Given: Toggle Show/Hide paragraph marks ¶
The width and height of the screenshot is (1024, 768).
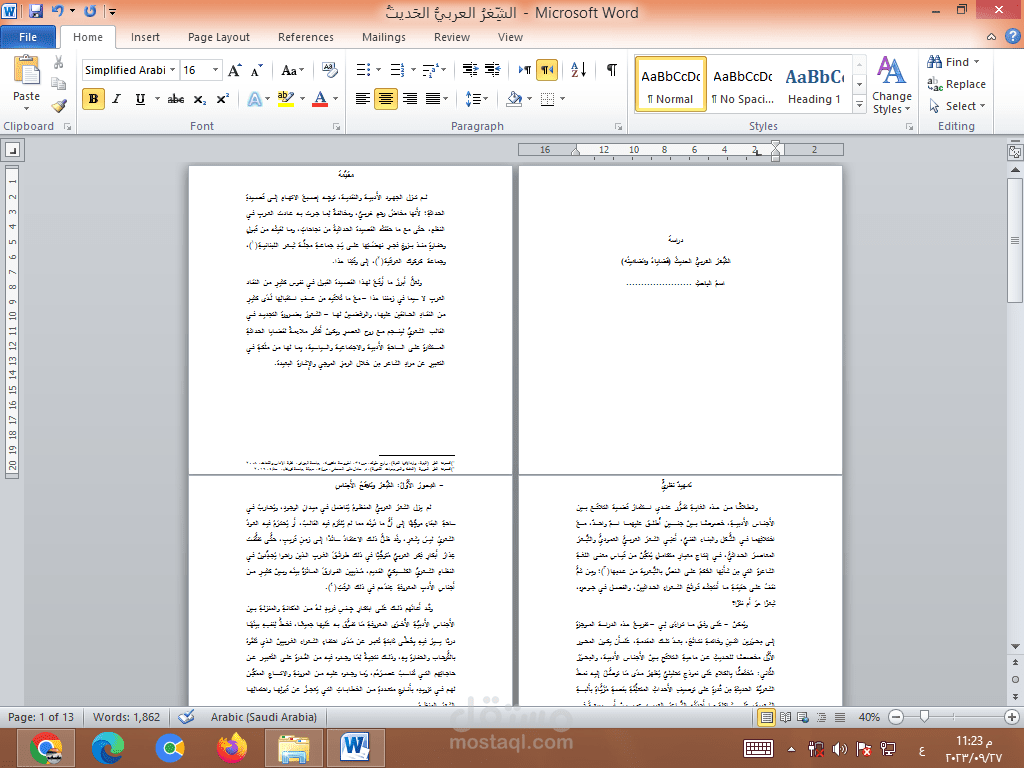Looking at the screenshot, I should point(612,69).
